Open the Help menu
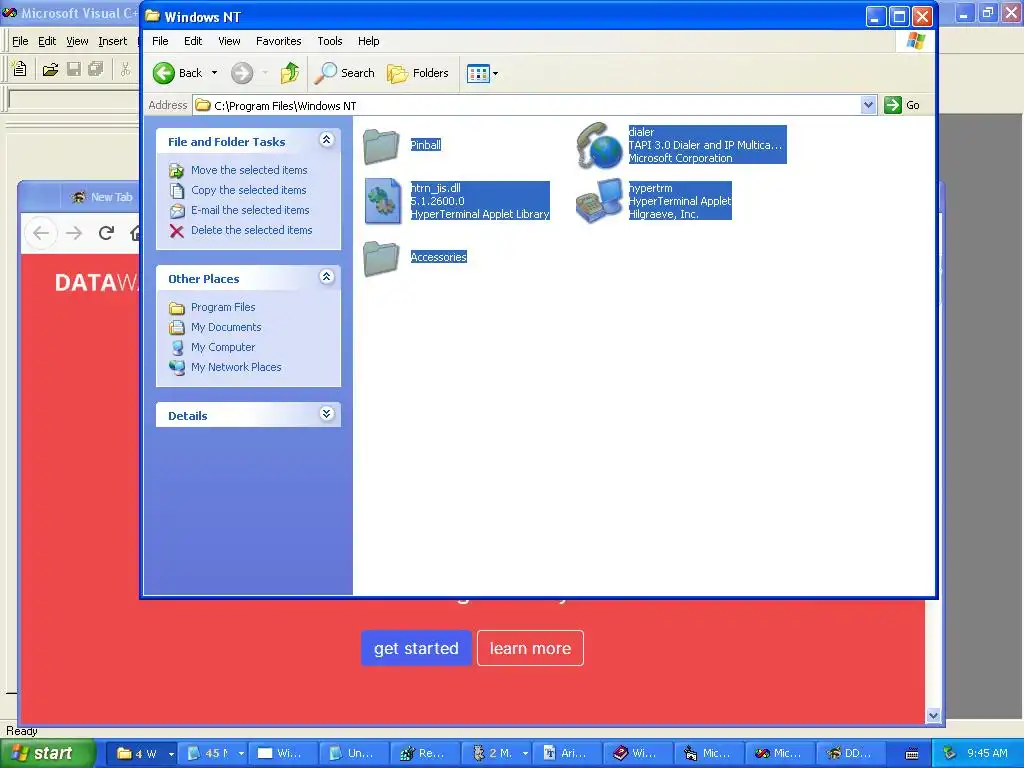The height and width of the screenshot is (768, 1024). [x=368, y=41]
